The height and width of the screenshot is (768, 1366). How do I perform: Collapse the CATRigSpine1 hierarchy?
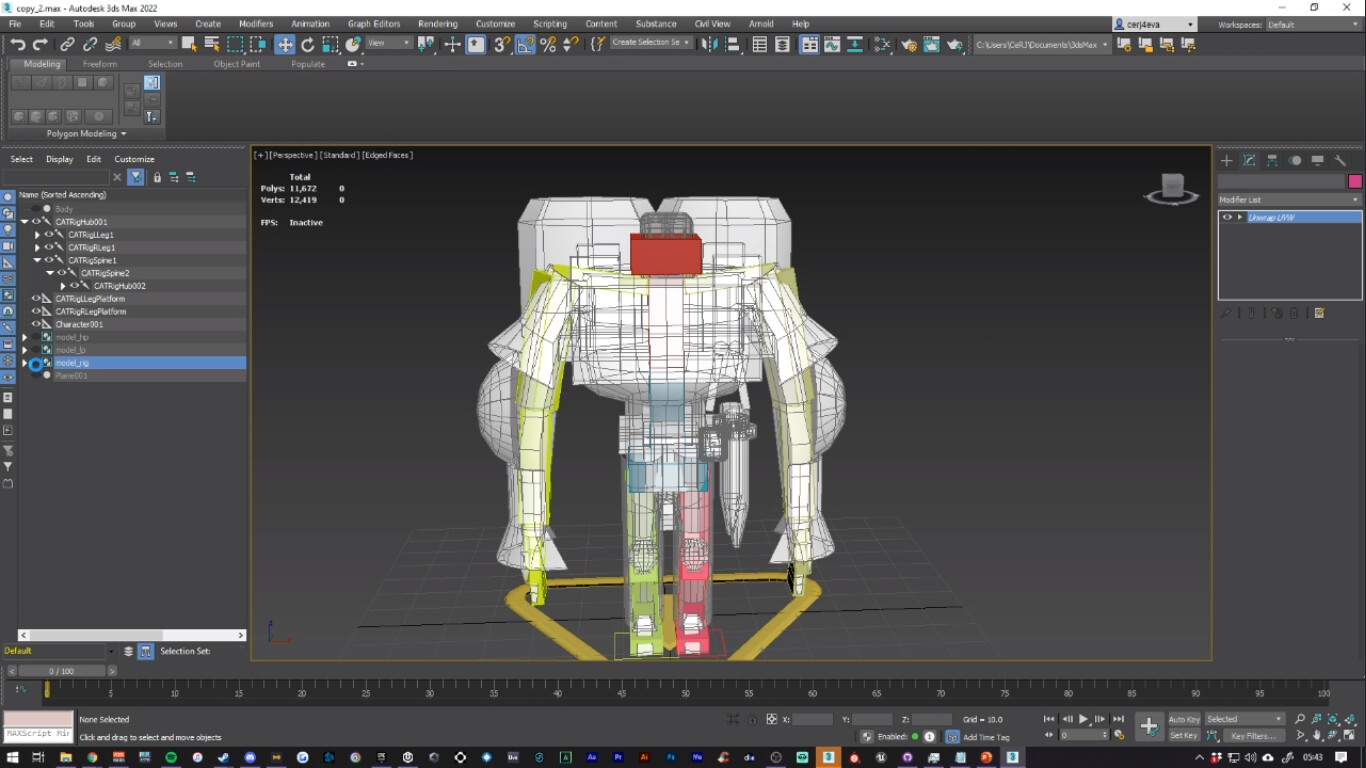click(37, 260)
